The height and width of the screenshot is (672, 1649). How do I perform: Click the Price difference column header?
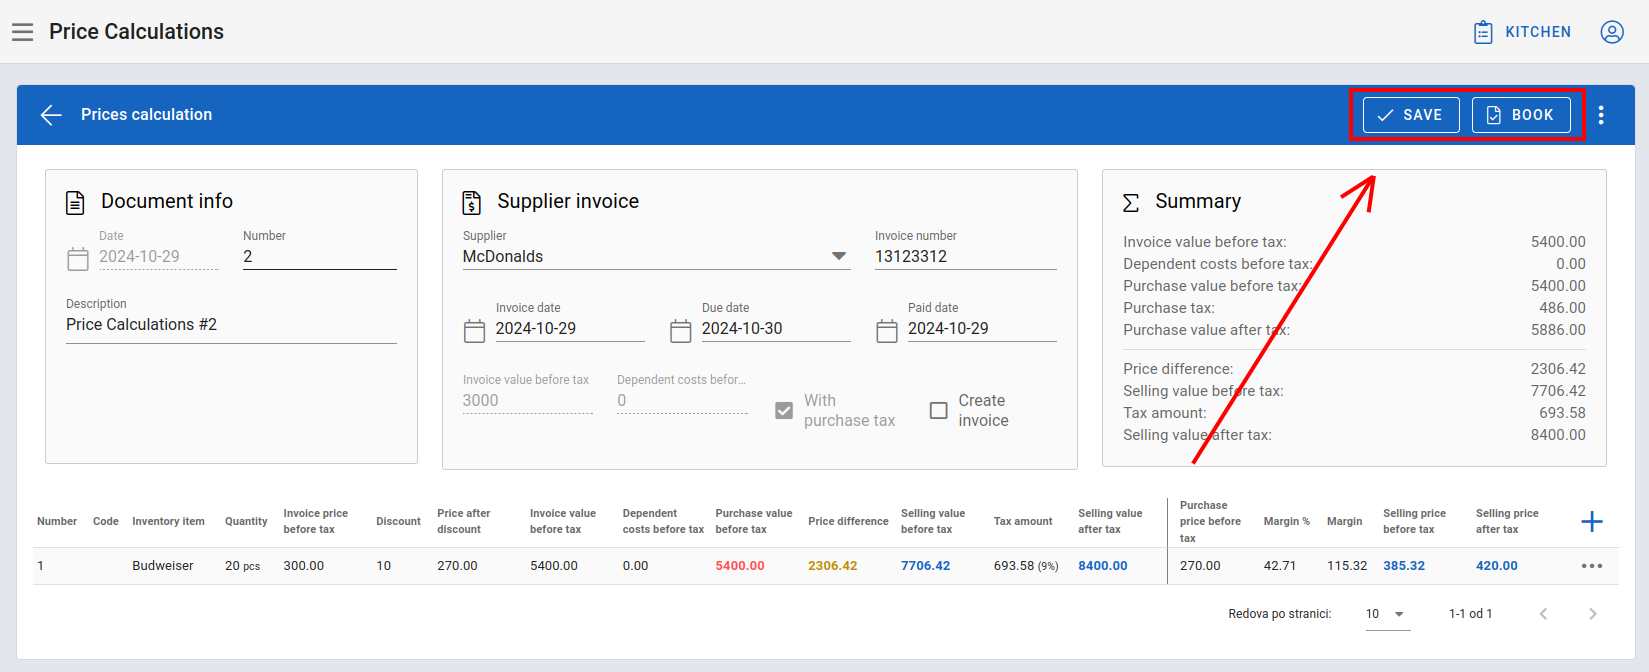click(848, 522)
